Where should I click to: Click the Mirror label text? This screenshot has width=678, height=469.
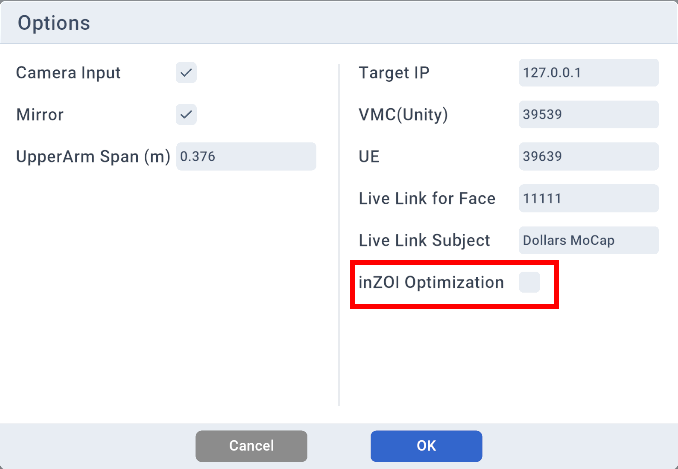point(40,115)
